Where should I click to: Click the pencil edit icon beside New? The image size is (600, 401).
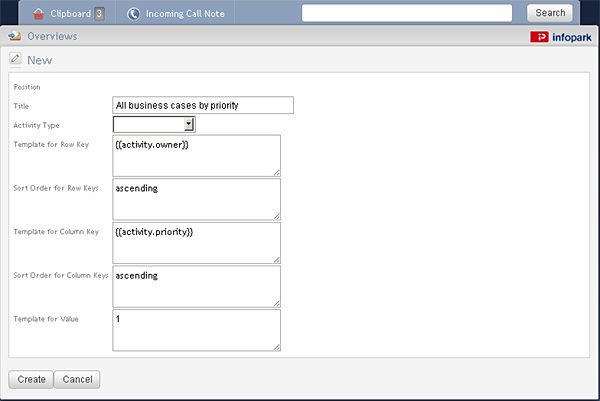pos(15,59)
